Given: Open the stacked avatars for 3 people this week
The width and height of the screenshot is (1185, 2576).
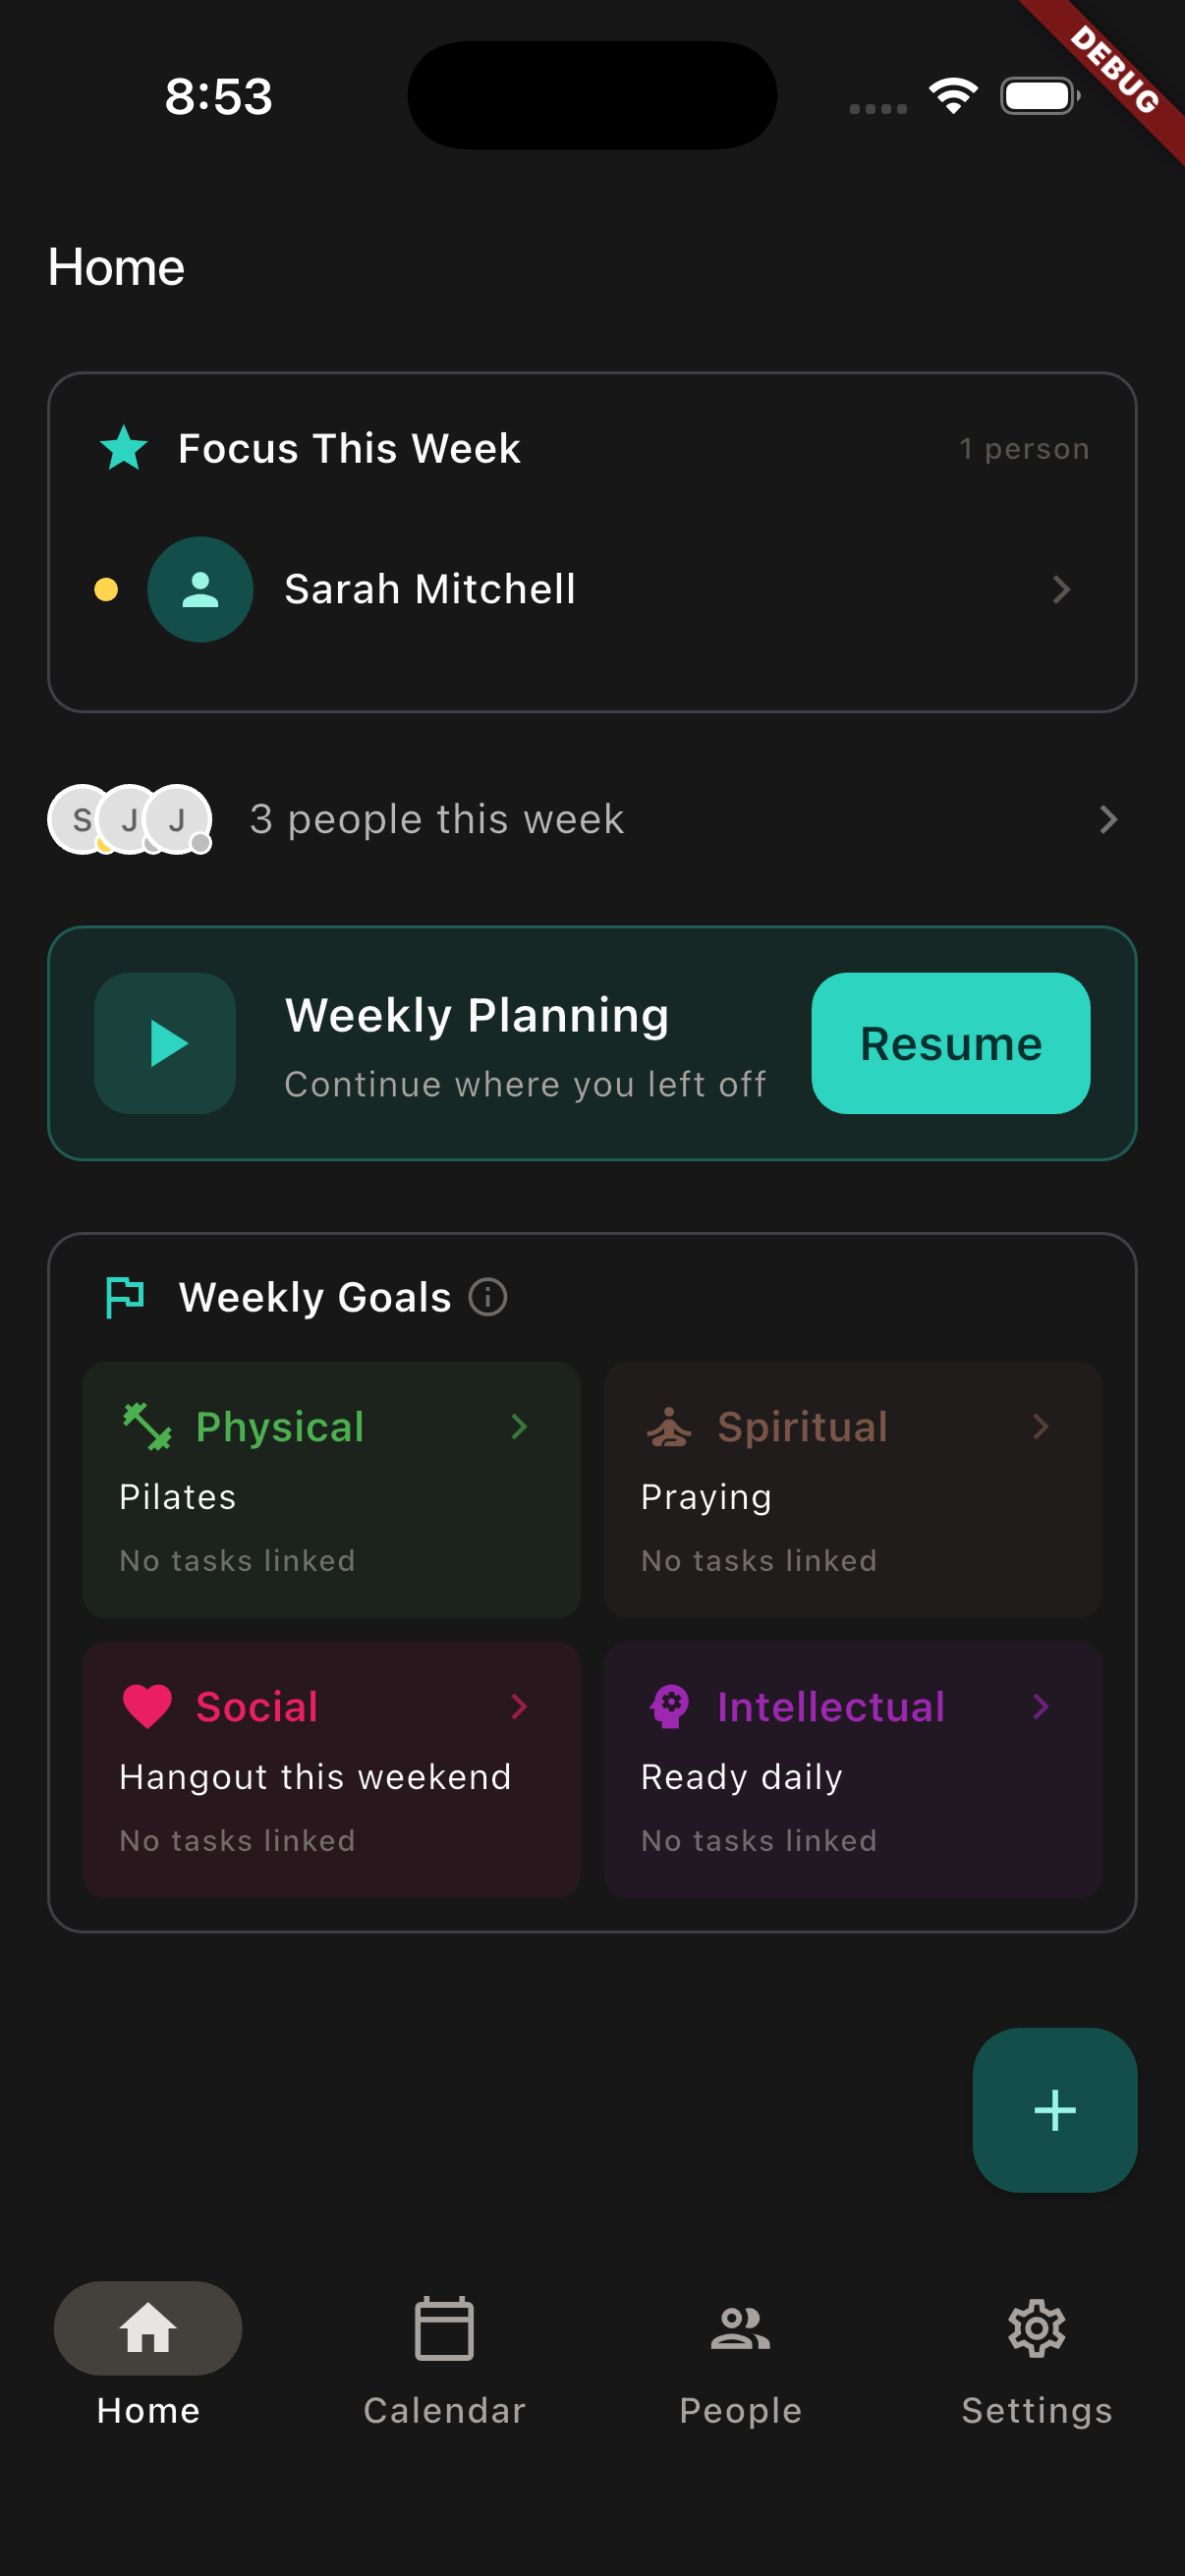Looking at the screenshot, I should coord(129,818).
